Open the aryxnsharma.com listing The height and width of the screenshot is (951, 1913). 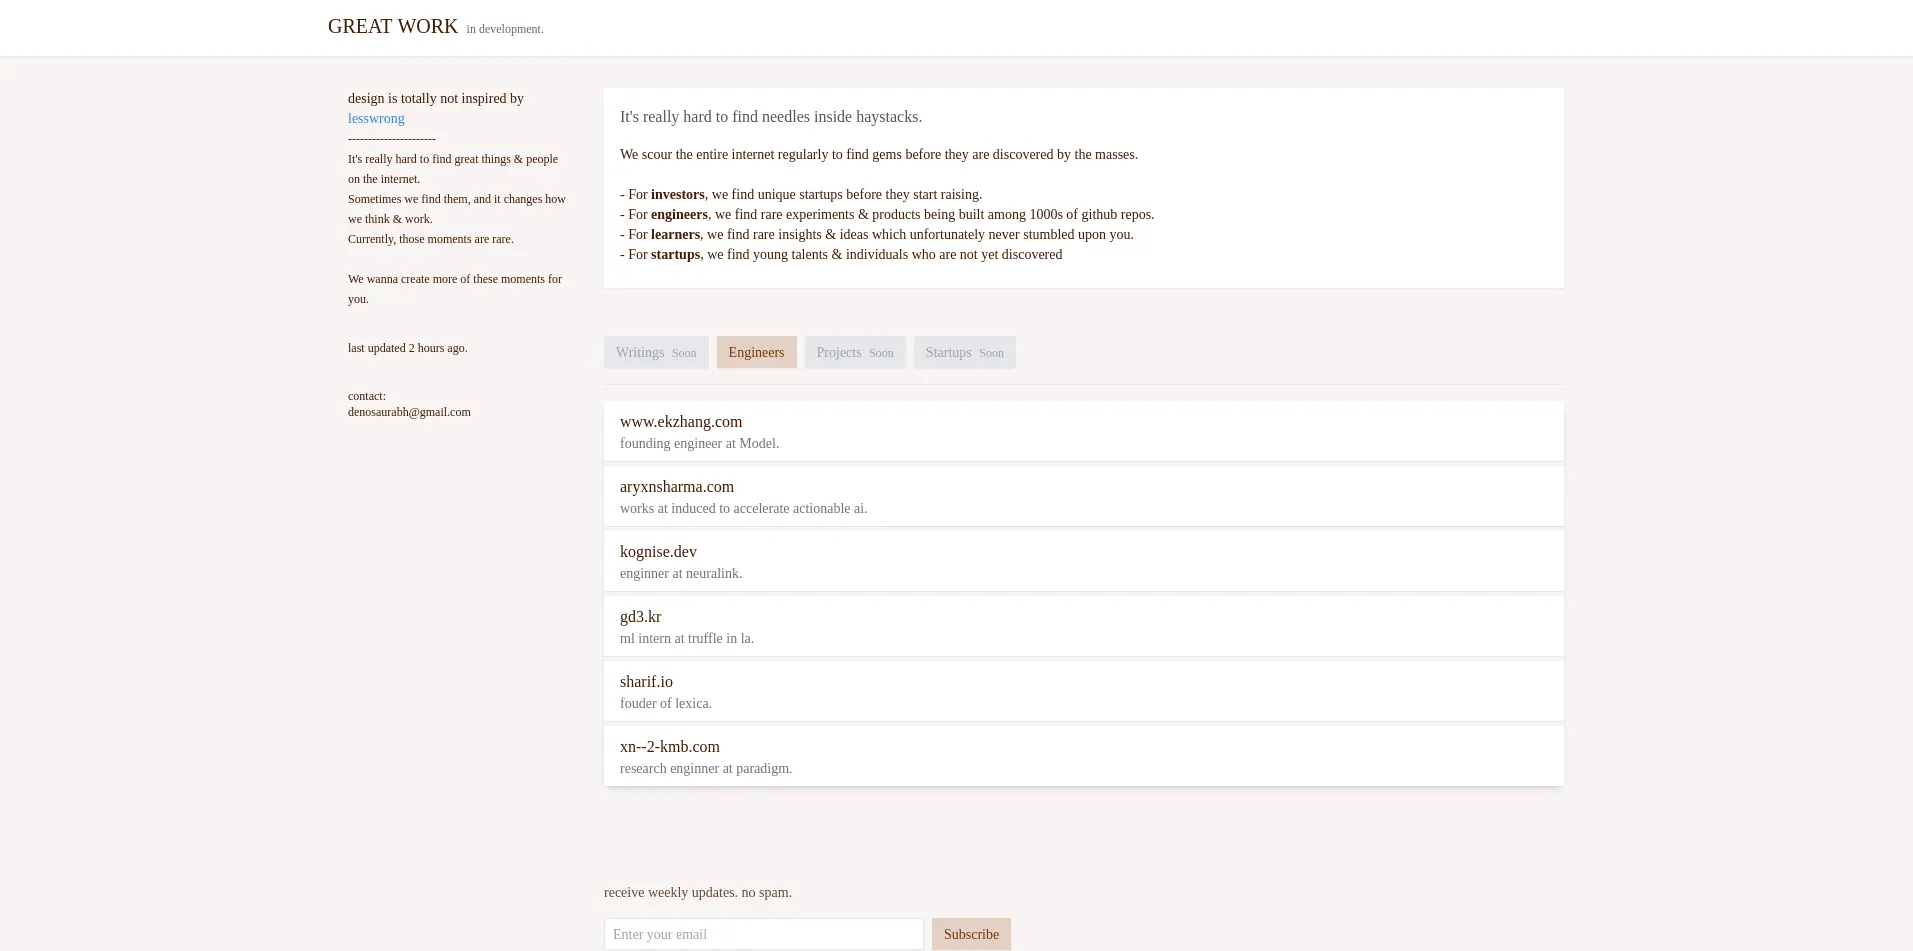677,487
